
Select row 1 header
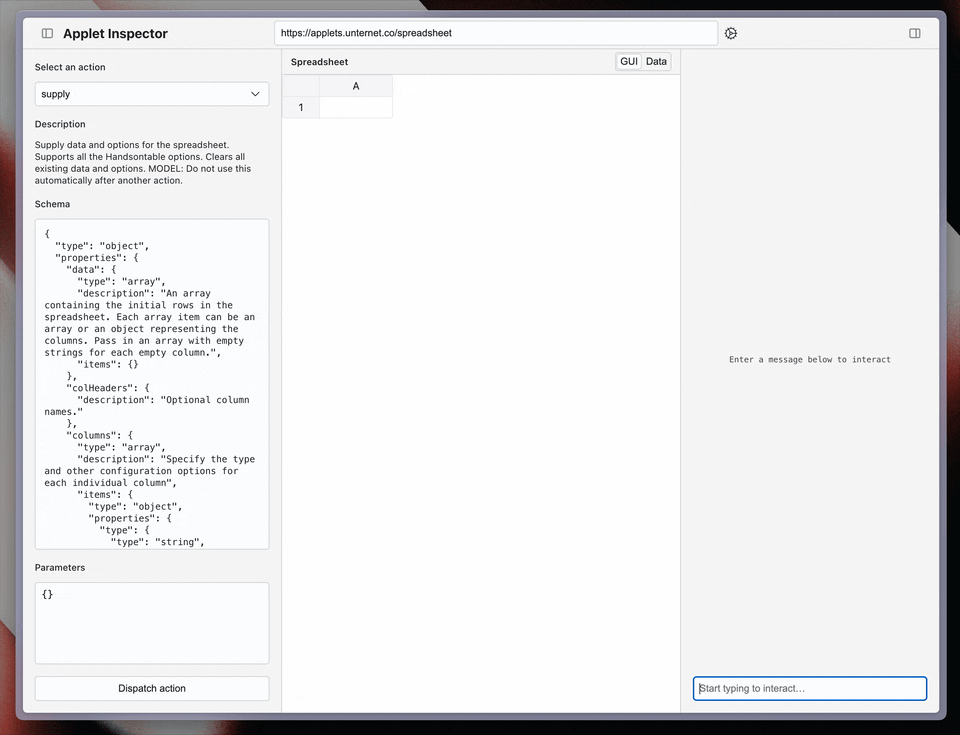301,107
